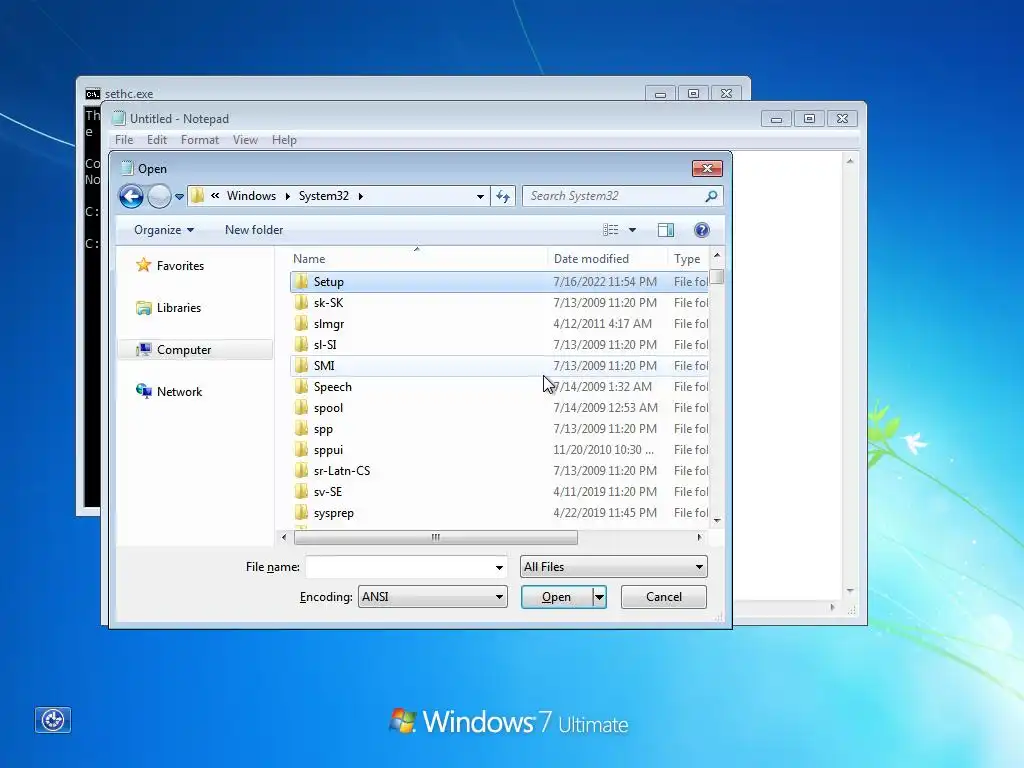
Task: Click the change view icon
Action: coord(611,230)
